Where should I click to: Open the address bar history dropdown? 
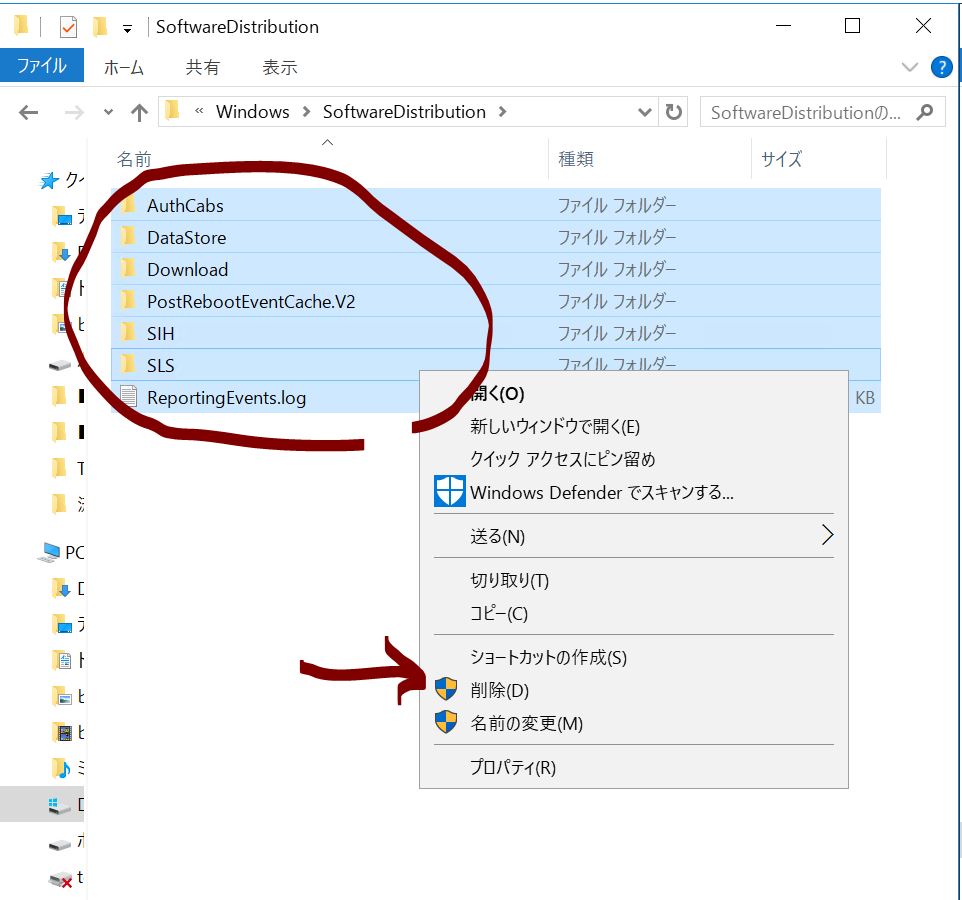coord(646,112)
